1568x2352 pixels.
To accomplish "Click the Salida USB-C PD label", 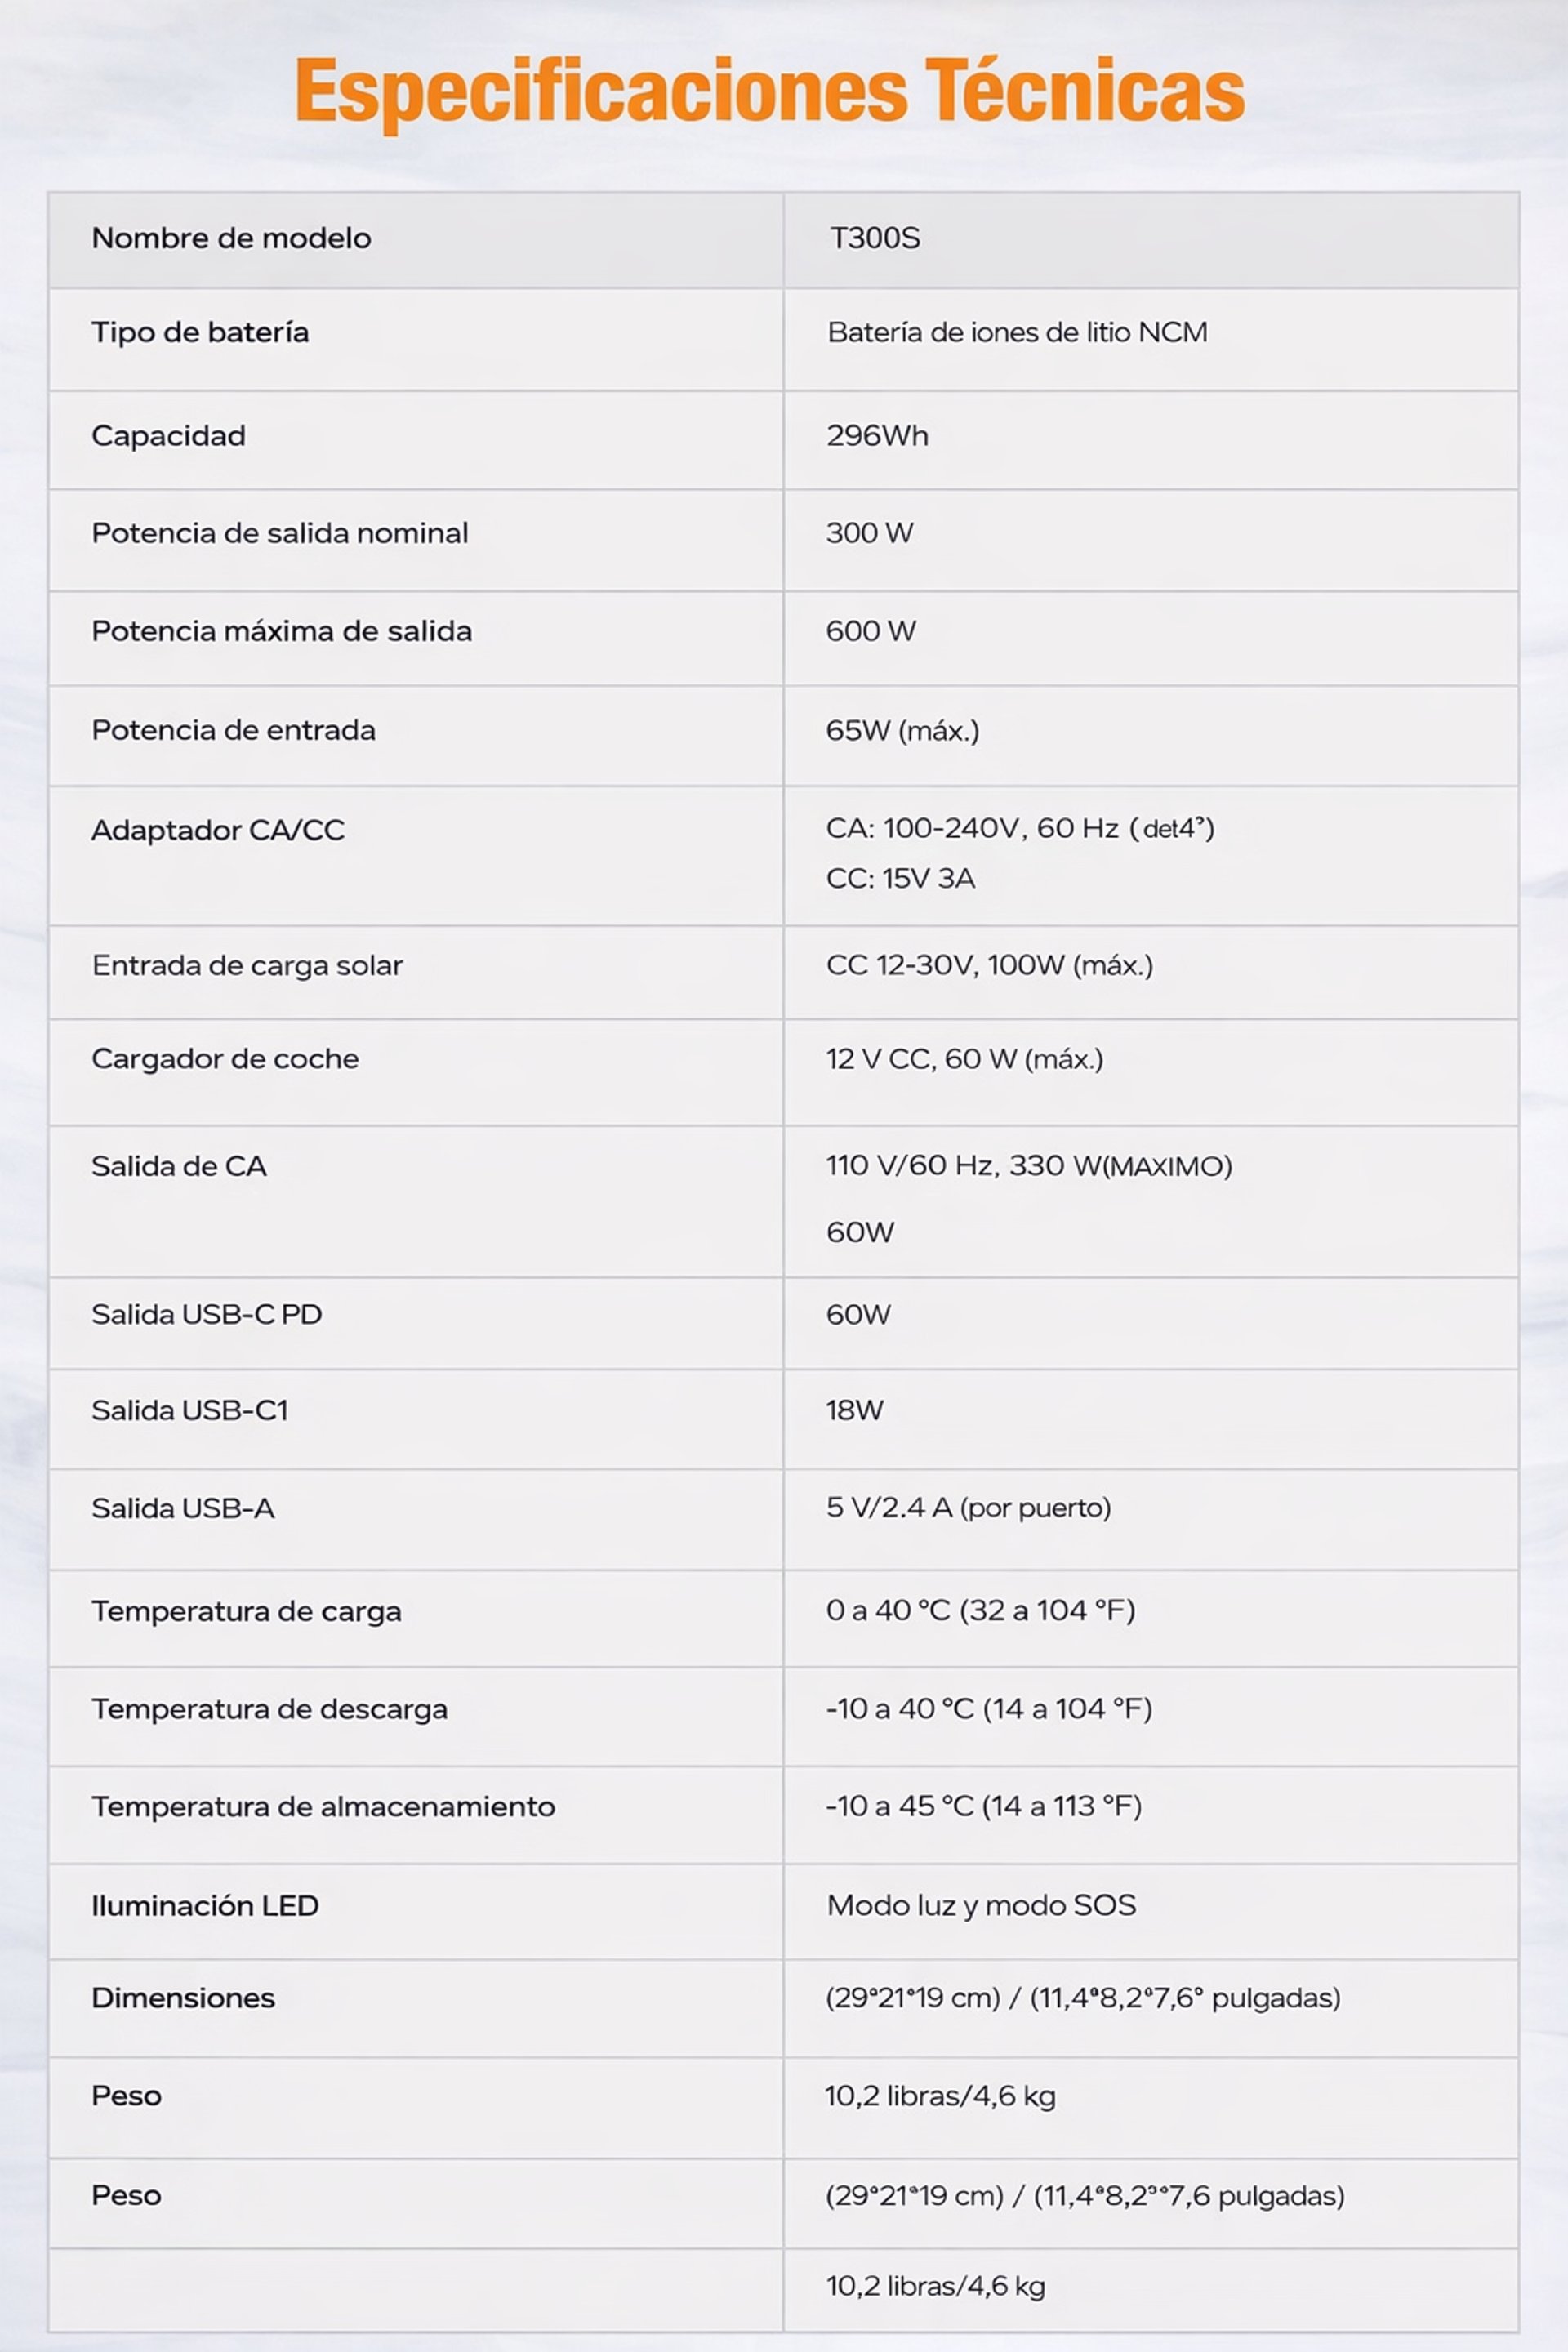I will [207, 1314].
